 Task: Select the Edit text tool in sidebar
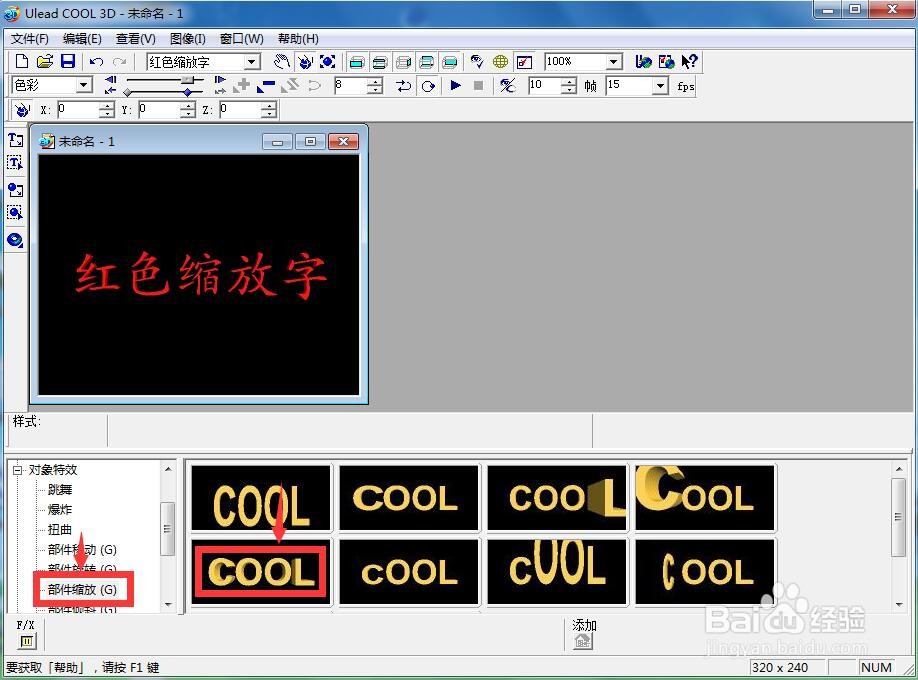coord(15,163)
